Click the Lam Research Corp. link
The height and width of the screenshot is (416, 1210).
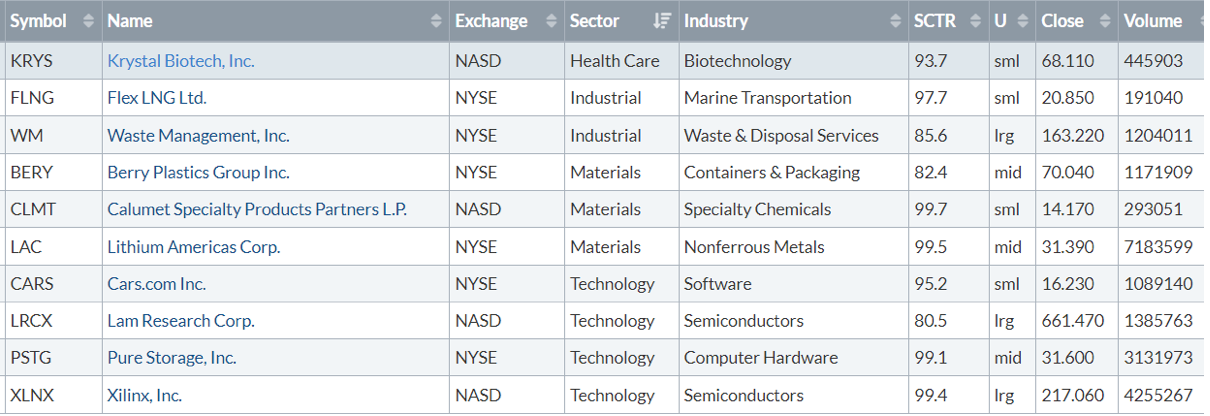(x=181, y=320)
